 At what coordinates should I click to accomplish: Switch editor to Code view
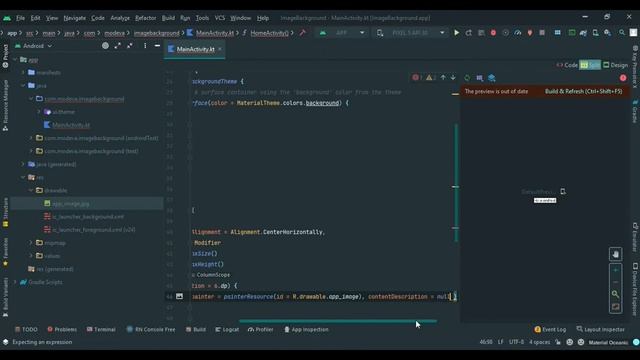tap(567, 65)
